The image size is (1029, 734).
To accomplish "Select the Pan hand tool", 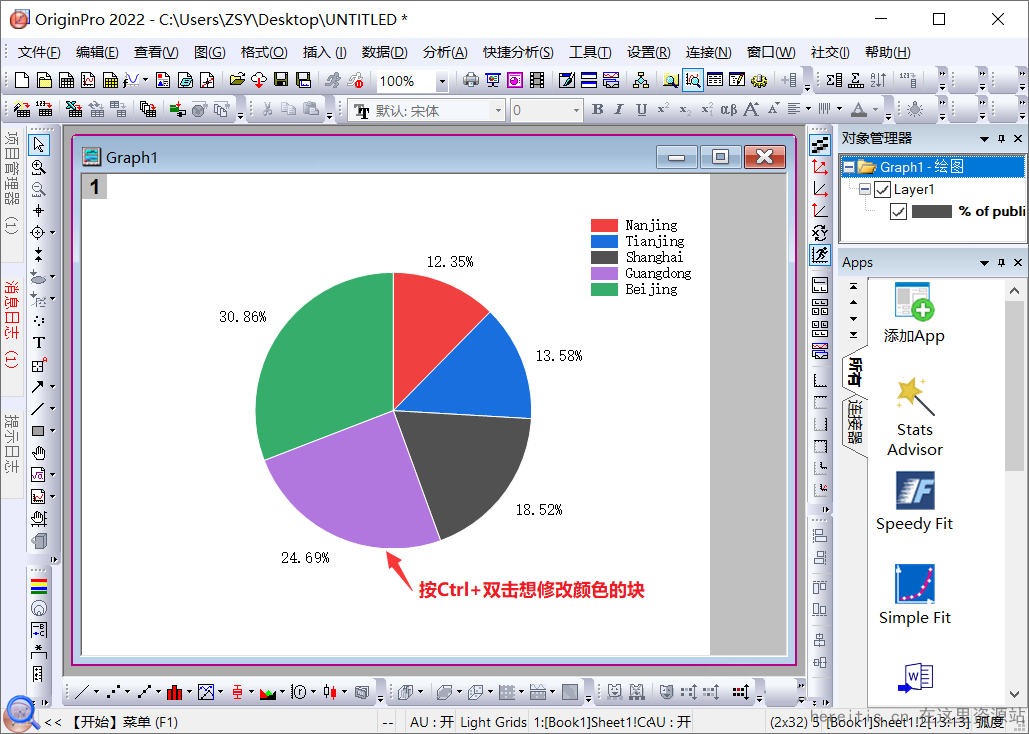I will (x=39, y=453).
